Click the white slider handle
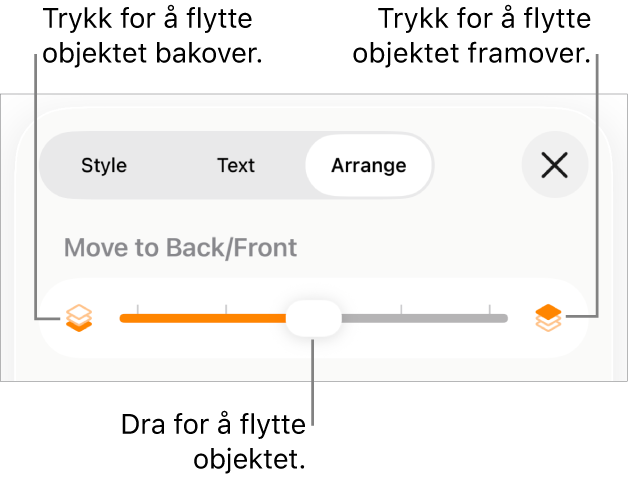 tap(314, 319)
